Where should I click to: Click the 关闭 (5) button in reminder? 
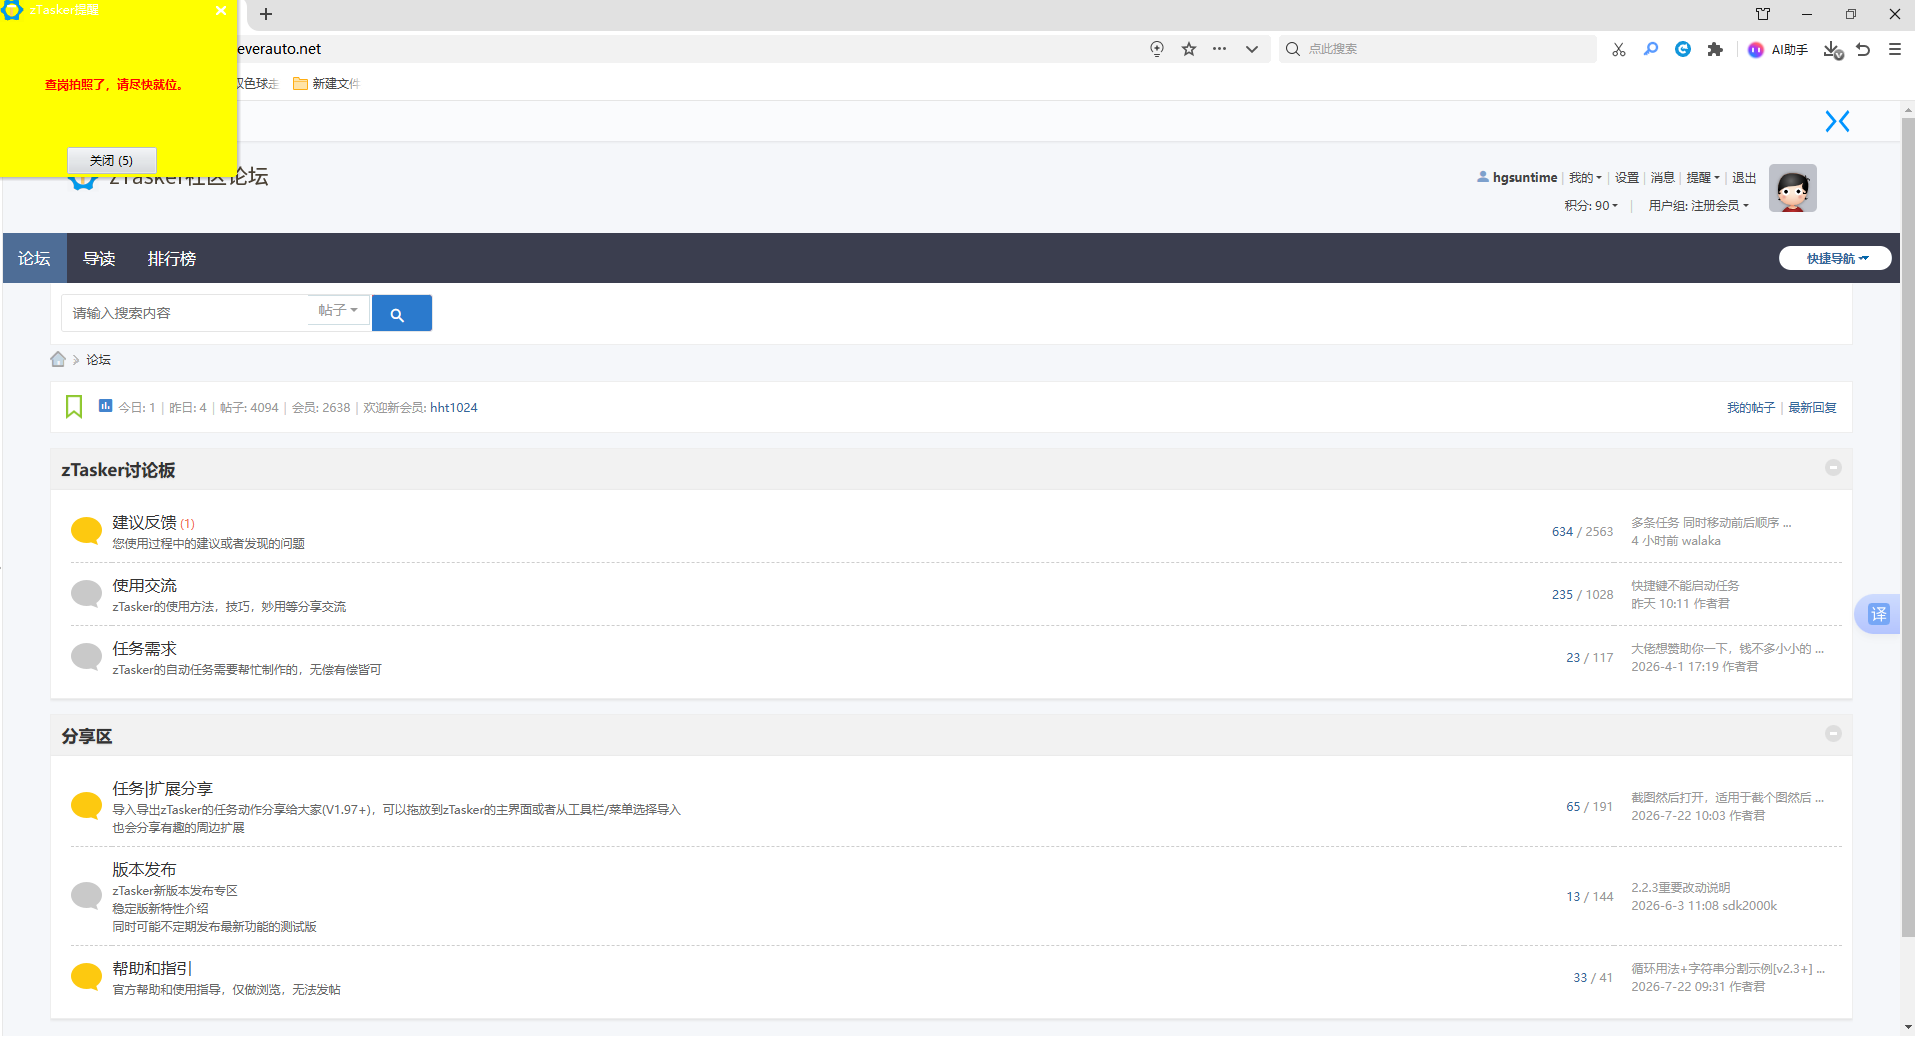[x=111, y=160]
